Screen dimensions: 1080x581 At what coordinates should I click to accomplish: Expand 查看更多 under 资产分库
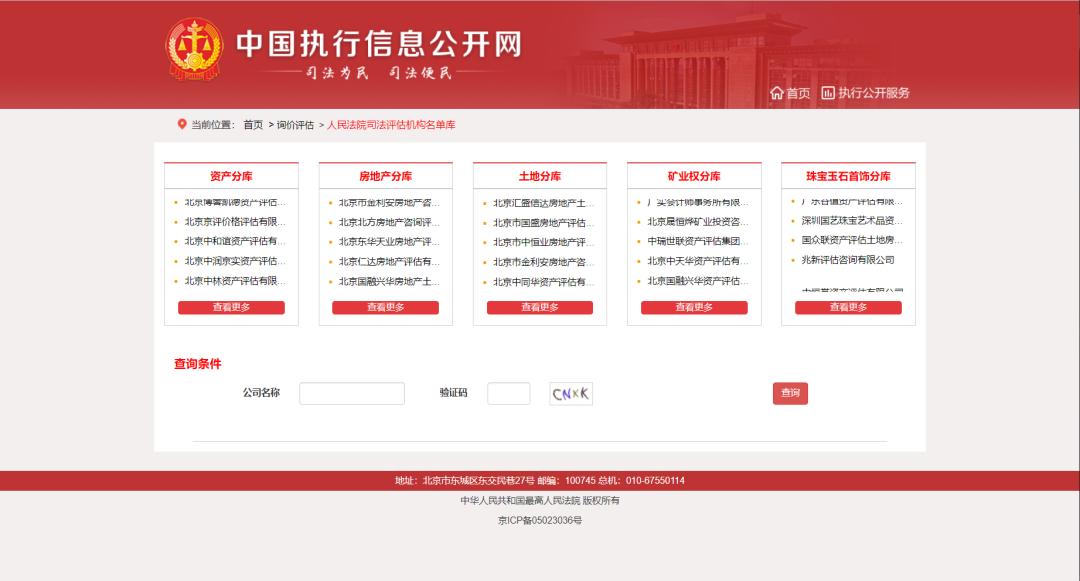(231, 308)
